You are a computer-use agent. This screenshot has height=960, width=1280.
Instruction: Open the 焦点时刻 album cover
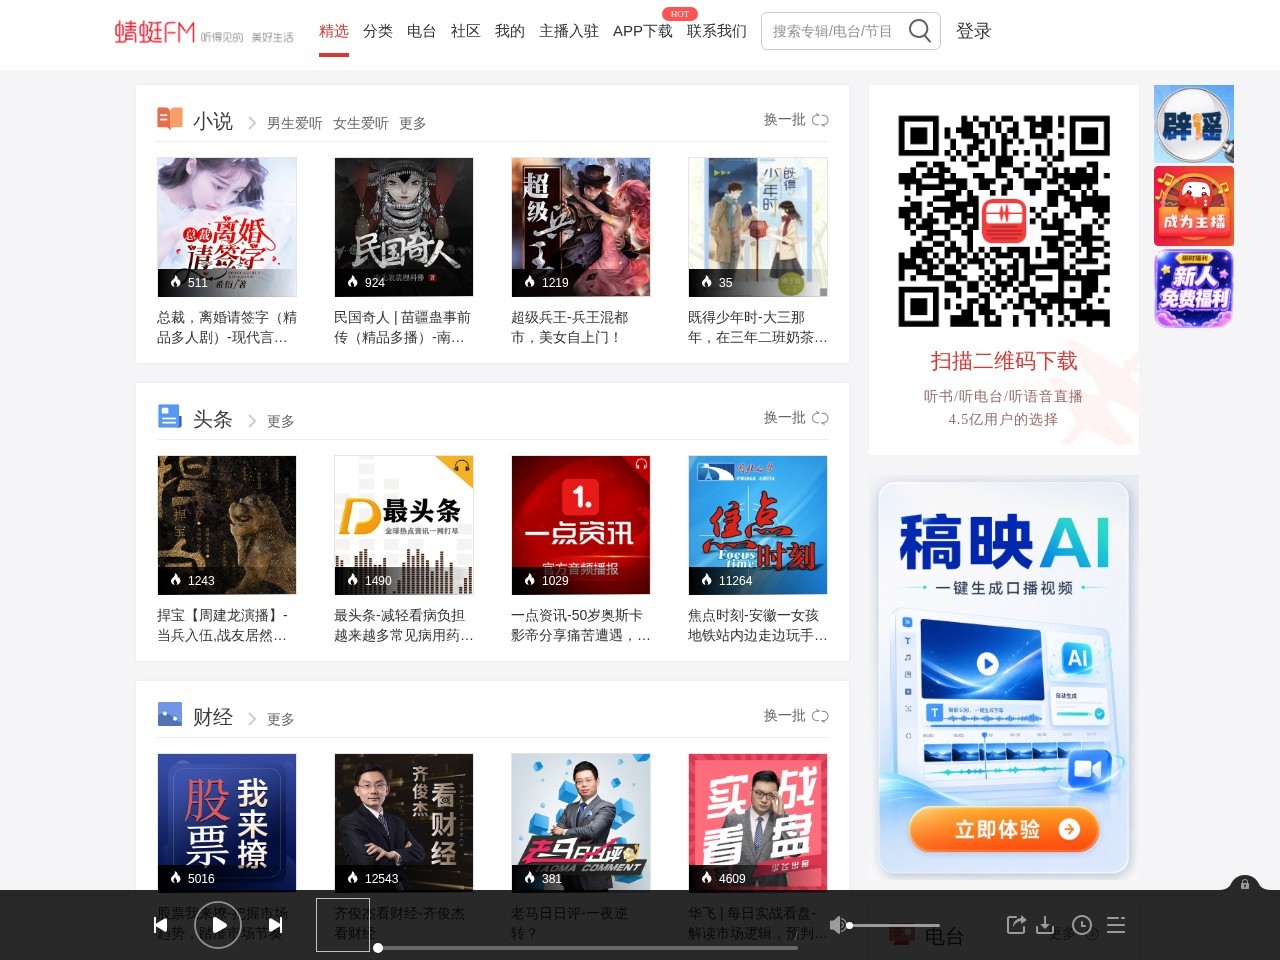click(758, 525)
